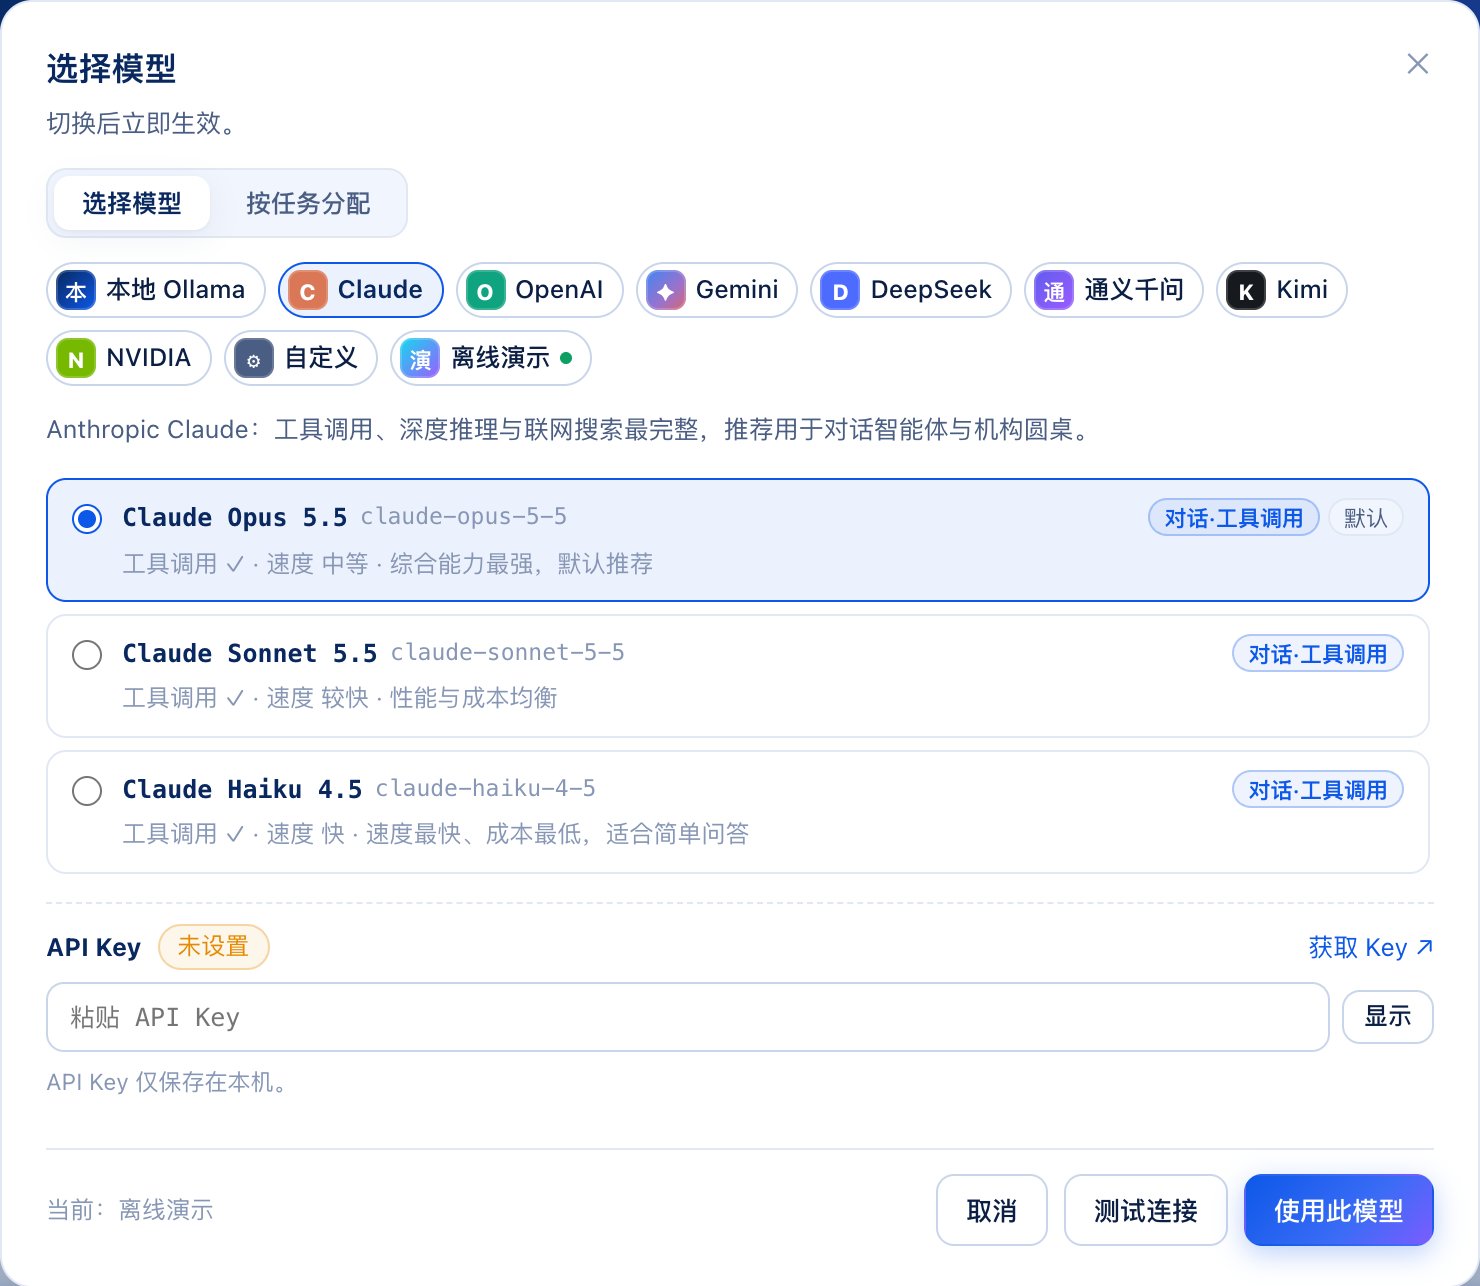Close the 选择模型 dialog

pos(1417,64)
